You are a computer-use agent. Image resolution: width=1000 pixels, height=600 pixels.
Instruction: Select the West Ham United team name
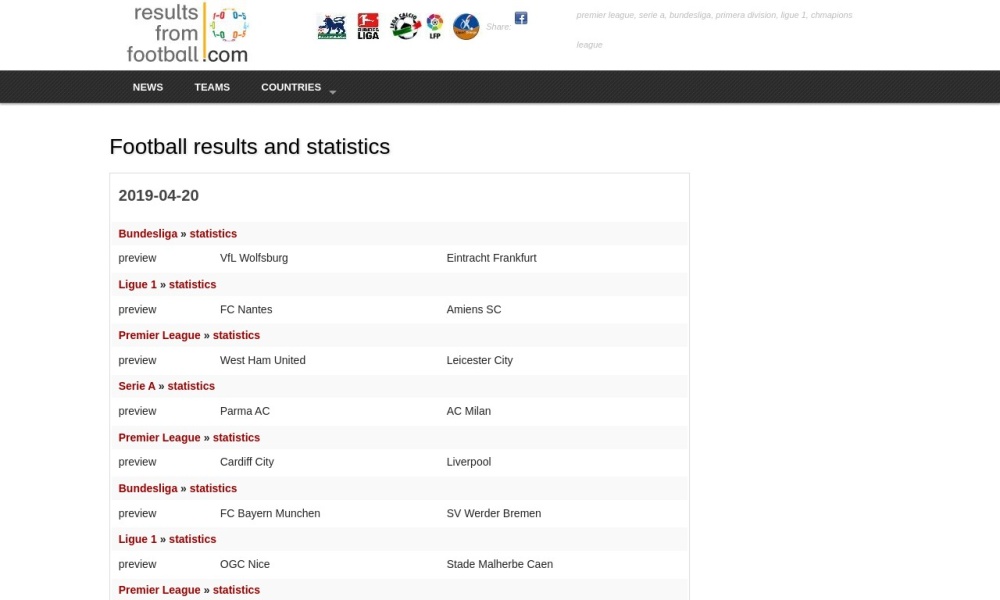click(263, 360)
